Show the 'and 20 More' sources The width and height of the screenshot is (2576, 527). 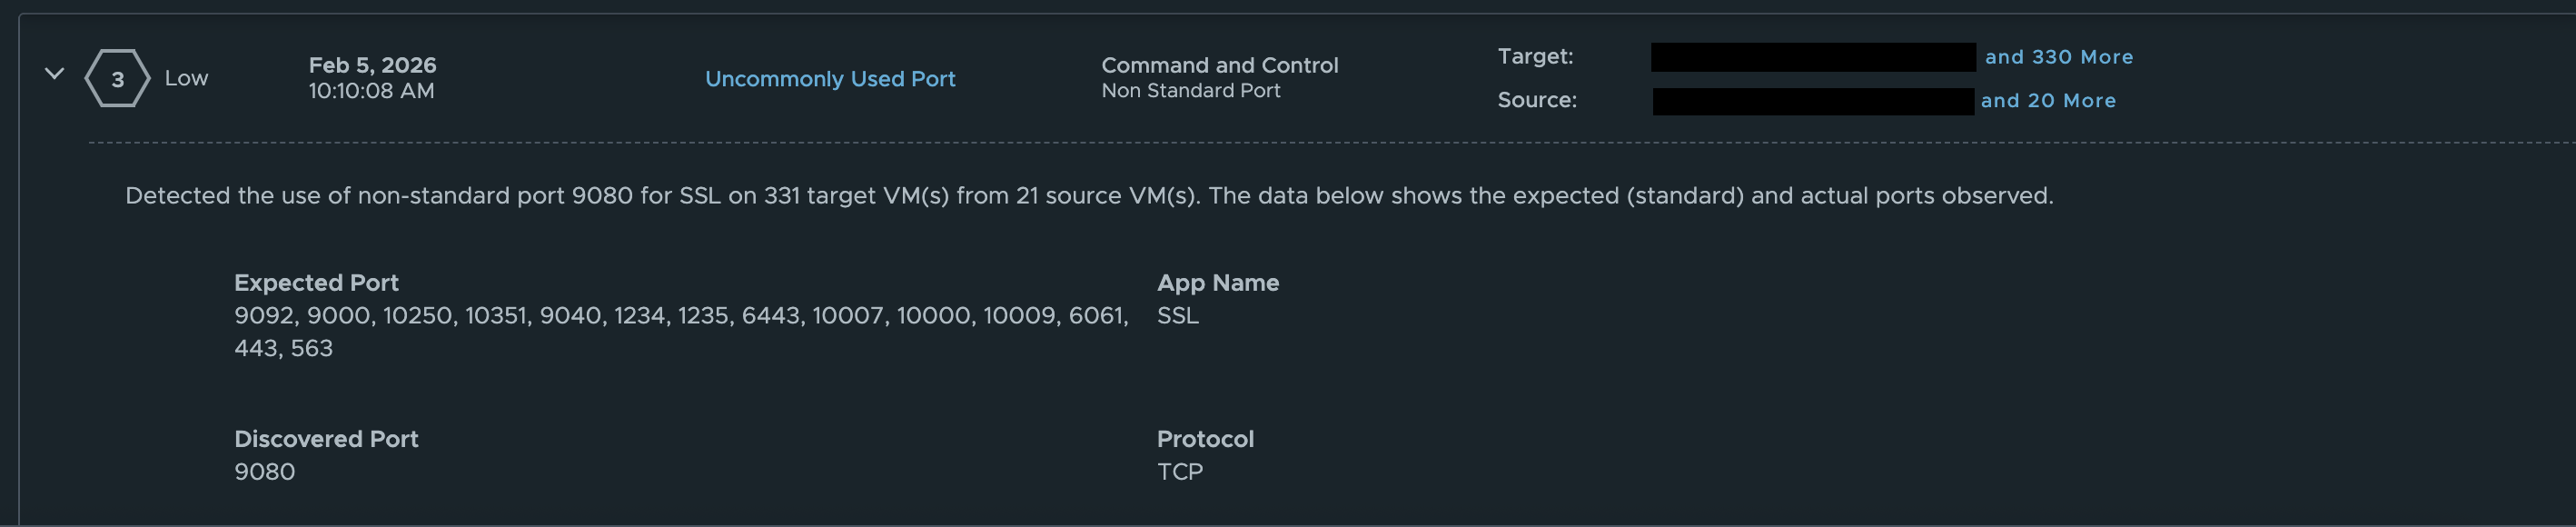(x=2047, y=101)
